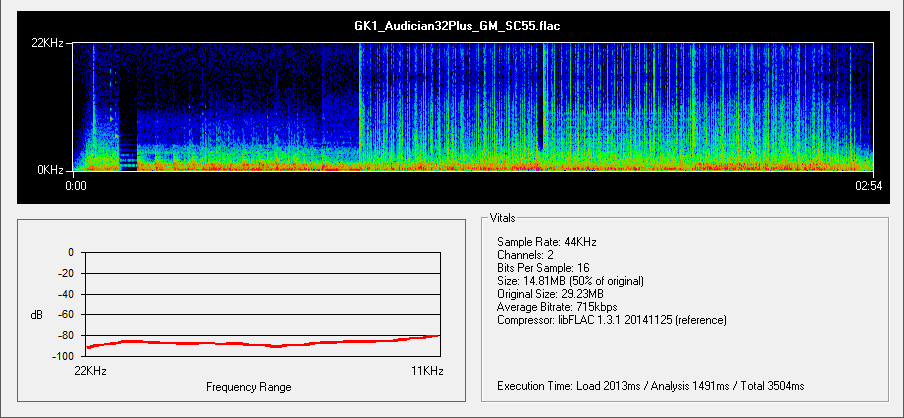Click the Execution Time status line
Image resolution: width=904 pixels, height=418 pixels.
tap(650, 385)
